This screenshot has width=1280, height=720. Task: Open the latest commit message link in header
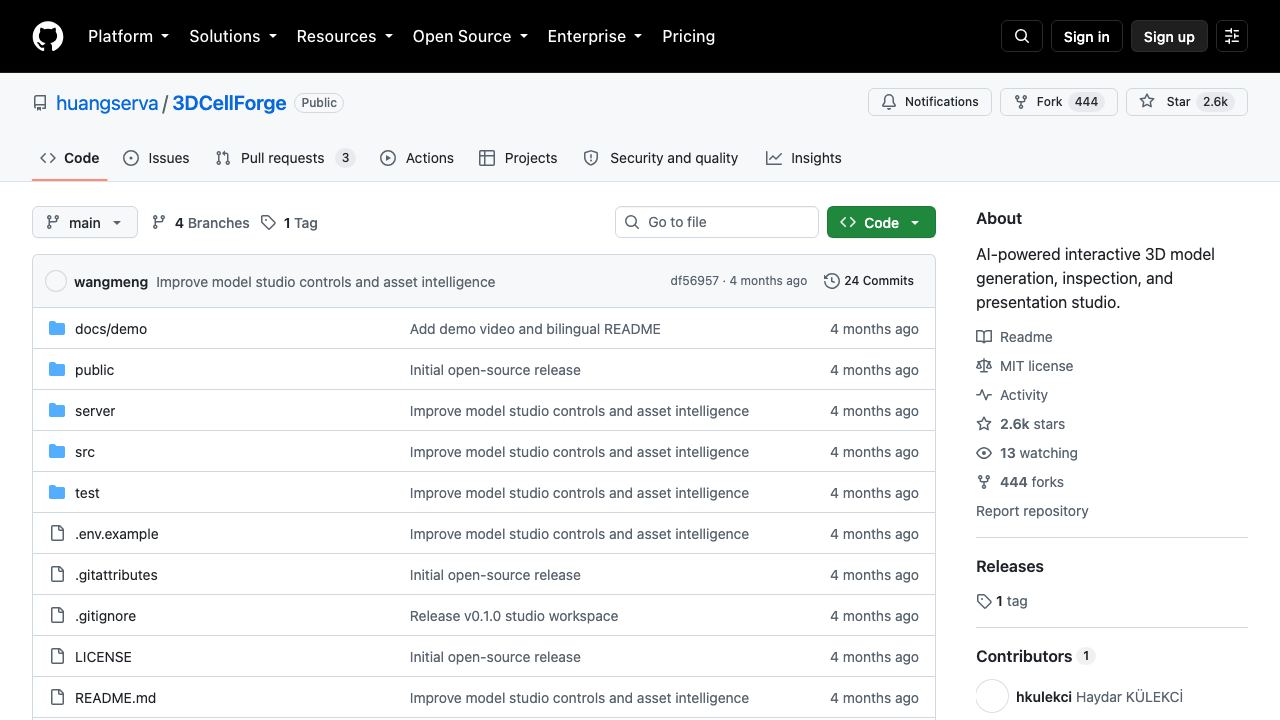326,282
